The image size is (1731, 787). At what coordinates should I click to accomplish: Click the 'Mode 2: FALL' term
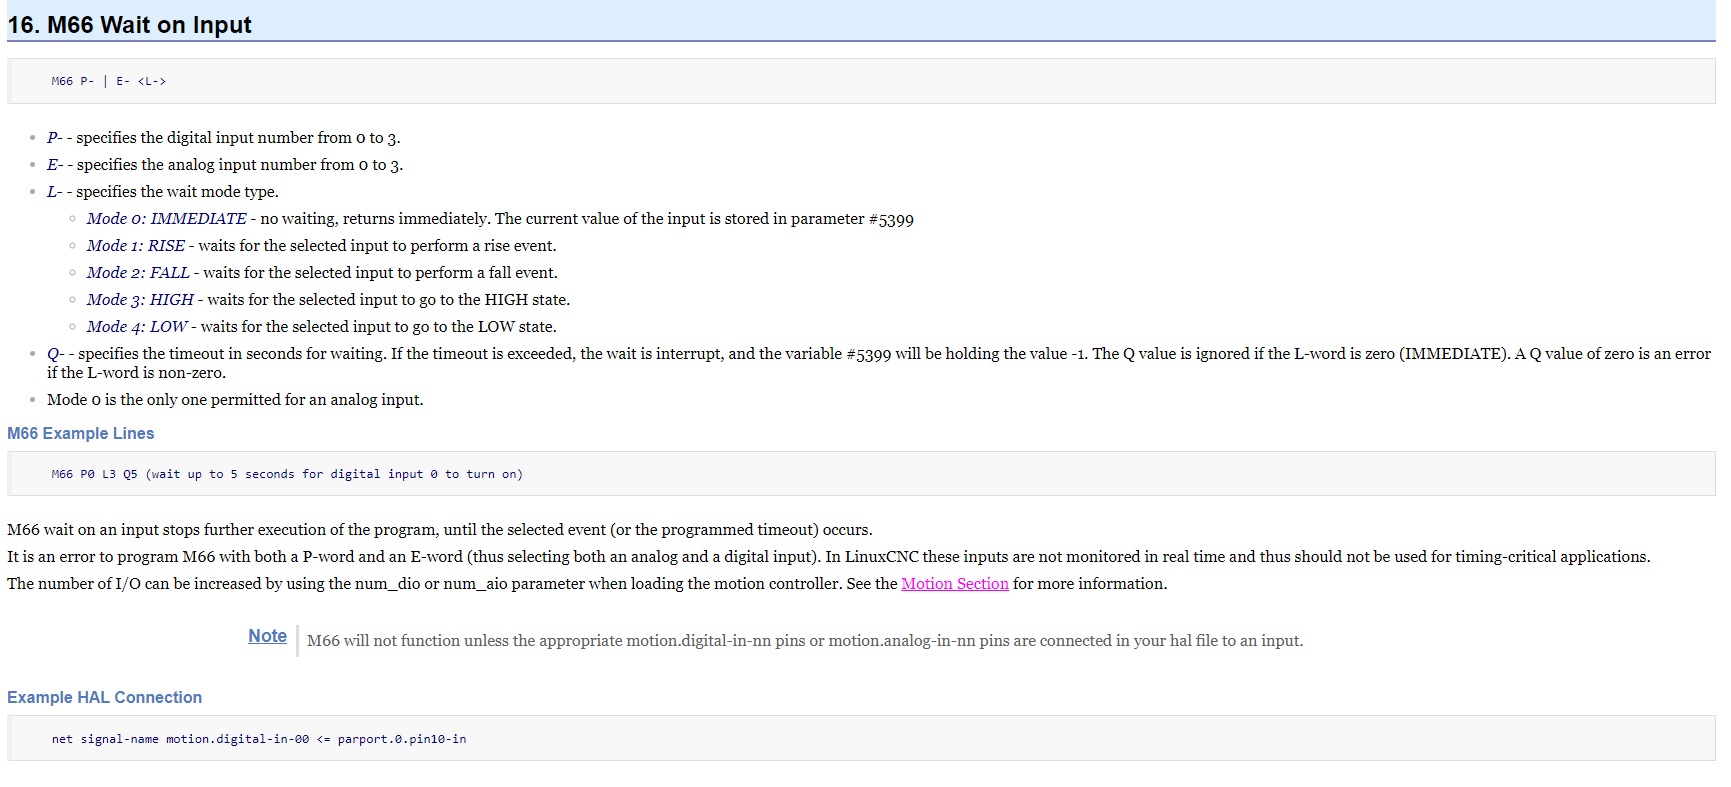[x=137, y=273]
